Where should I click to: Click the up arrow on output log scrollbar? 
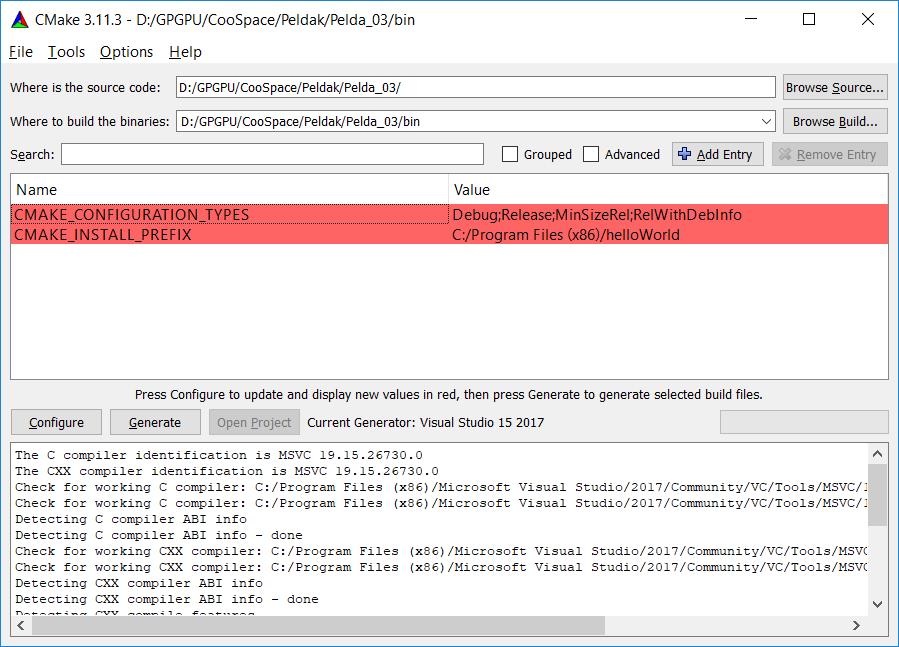pos(877,452)
